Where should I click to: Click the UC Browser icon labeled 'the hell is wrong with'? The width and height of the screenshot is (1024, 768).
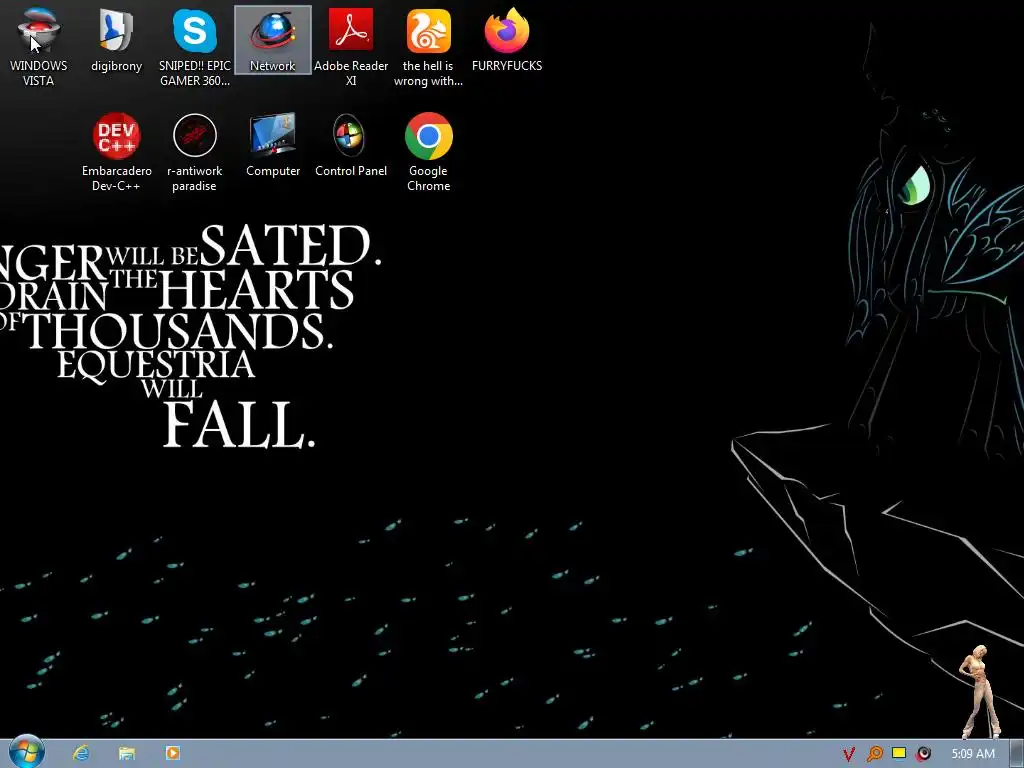(428, 46)
